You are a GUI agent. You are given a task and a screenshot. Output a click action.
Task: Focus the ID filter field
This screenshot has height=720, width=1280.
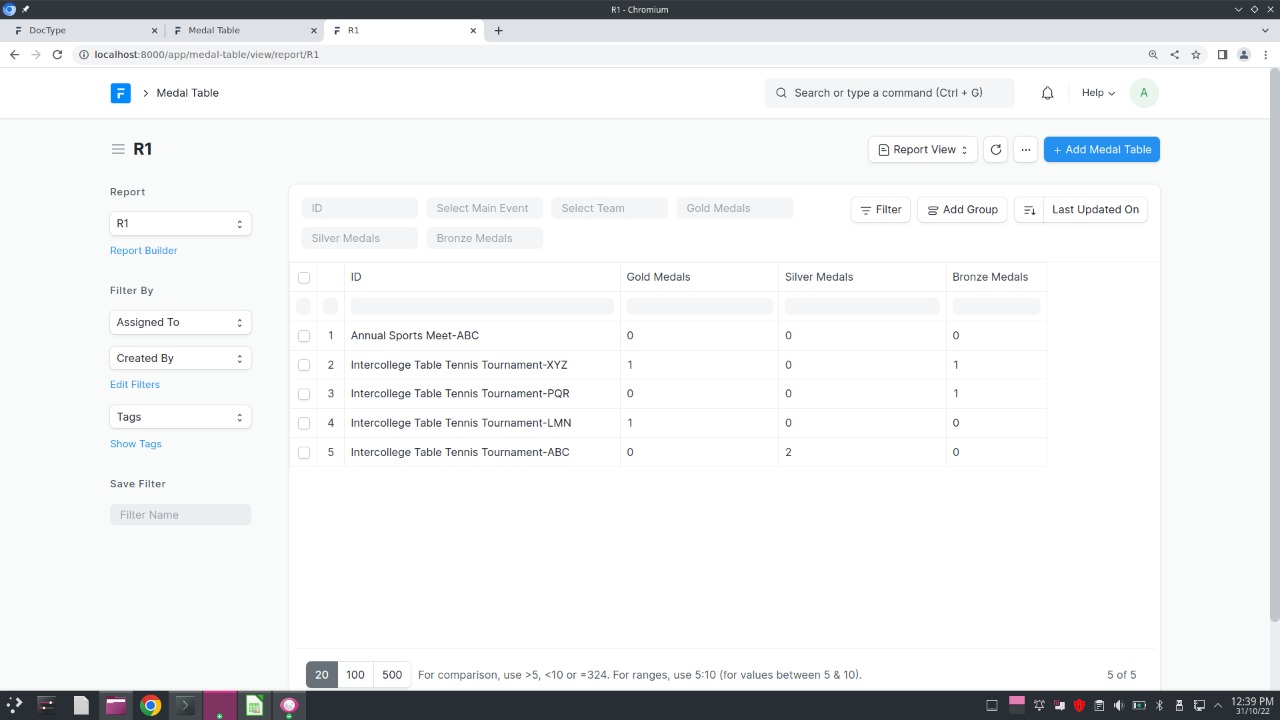point(359,208)
